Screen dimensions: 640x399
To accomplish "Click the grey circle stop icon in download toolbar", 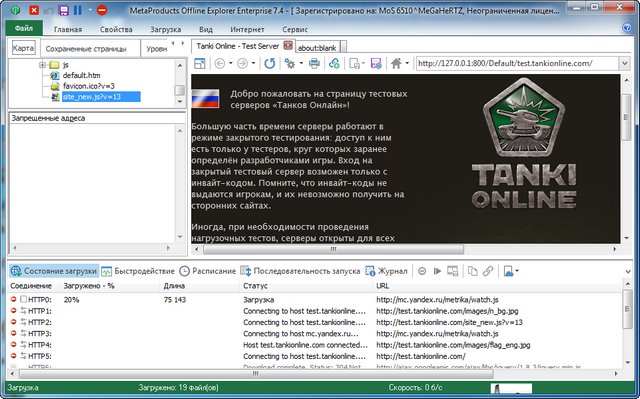I will [x=422, y=271].
